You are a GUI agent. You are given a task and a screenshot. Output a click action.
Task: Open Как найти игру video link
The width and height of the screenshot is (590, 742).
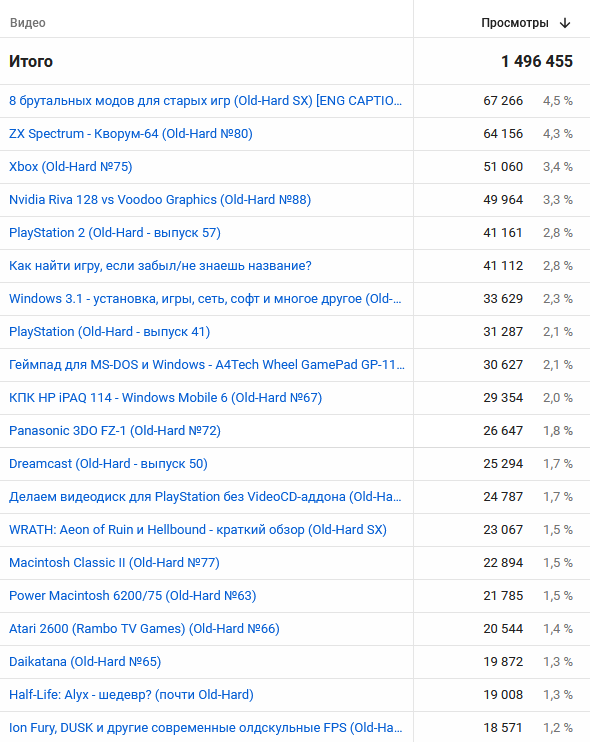pos(160,266)
